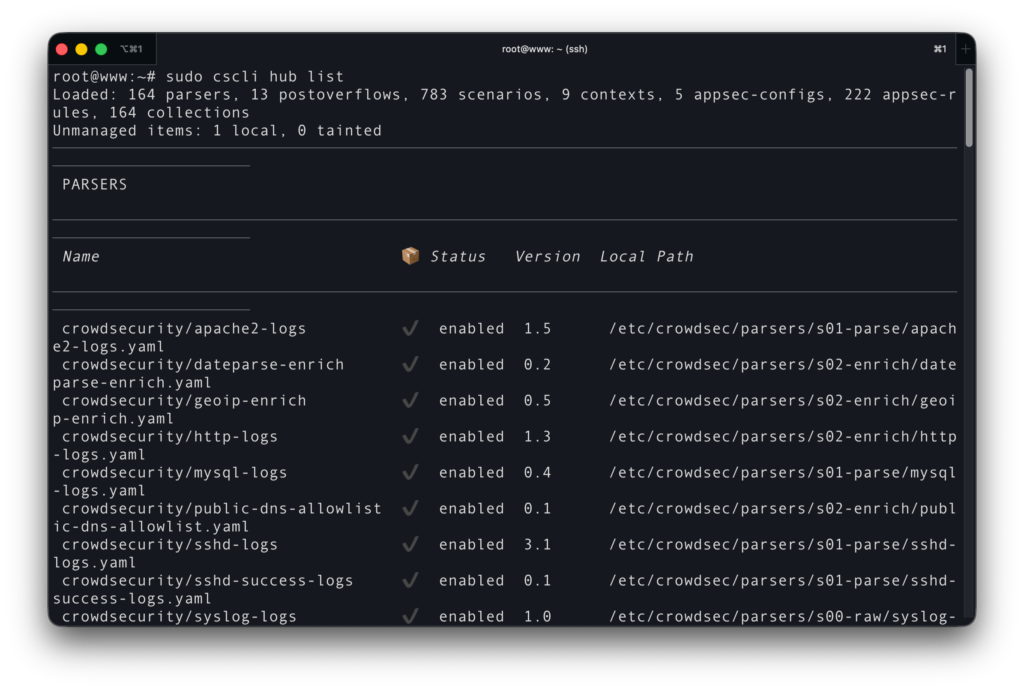Click the syslog-logs s00-raw path text
The width and height of the screenshot is (1024, 690).
click(x=782, y=616)
